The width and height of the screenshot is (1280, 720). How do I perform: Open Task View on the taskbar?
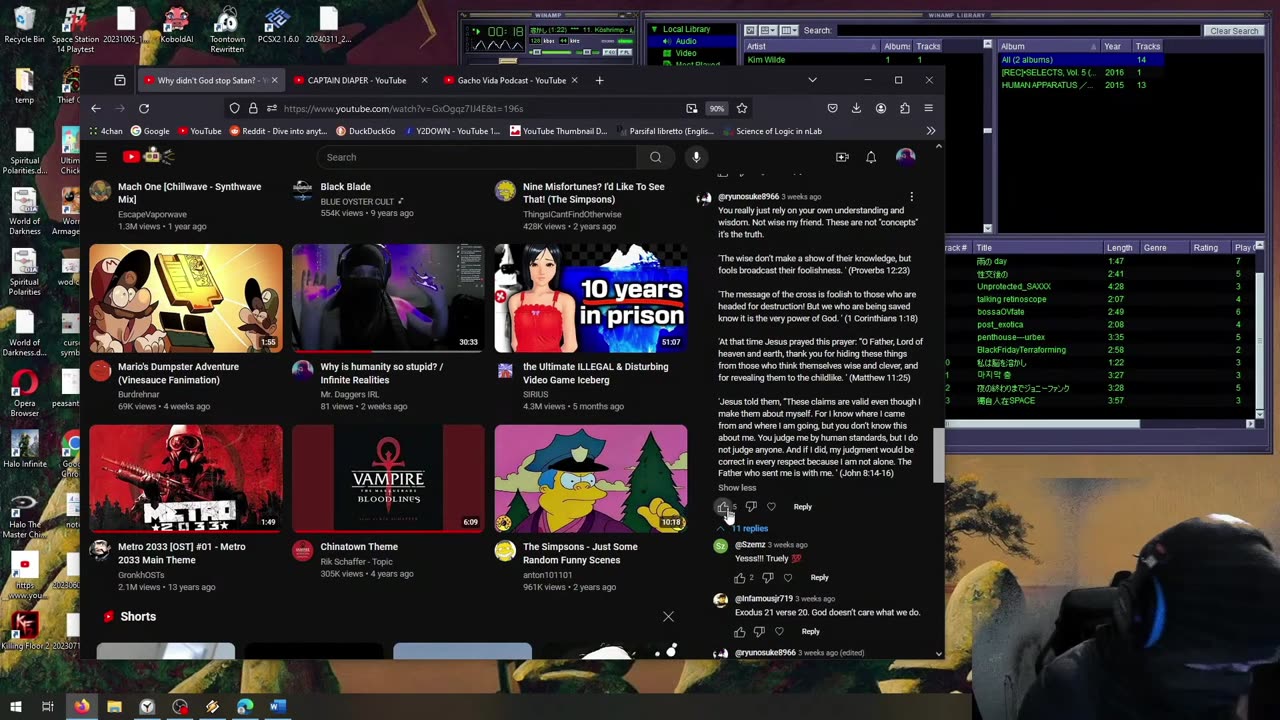click(47, 707)
